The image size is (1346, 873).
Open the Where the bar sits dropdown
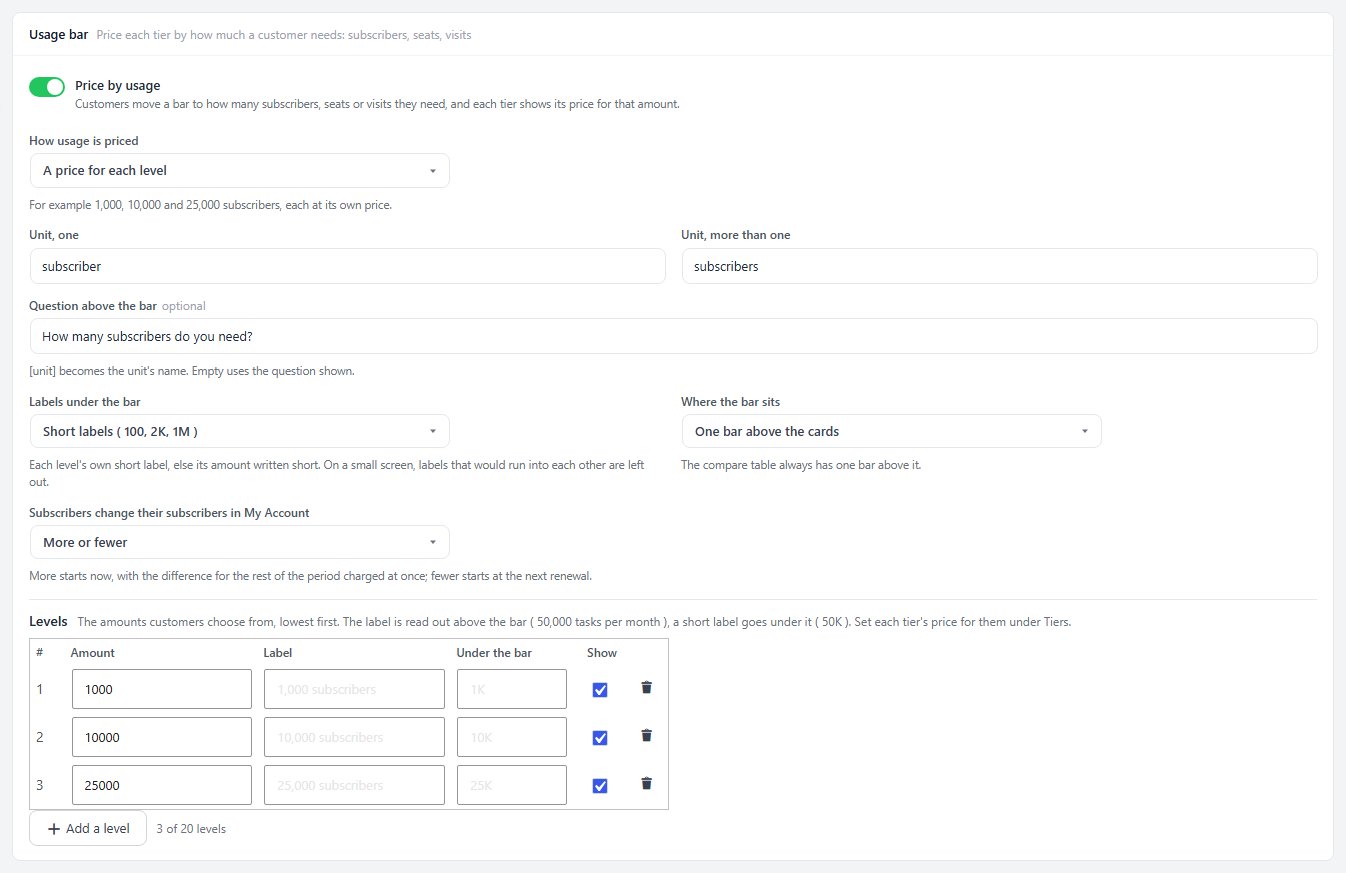click(x=891, y=431)
